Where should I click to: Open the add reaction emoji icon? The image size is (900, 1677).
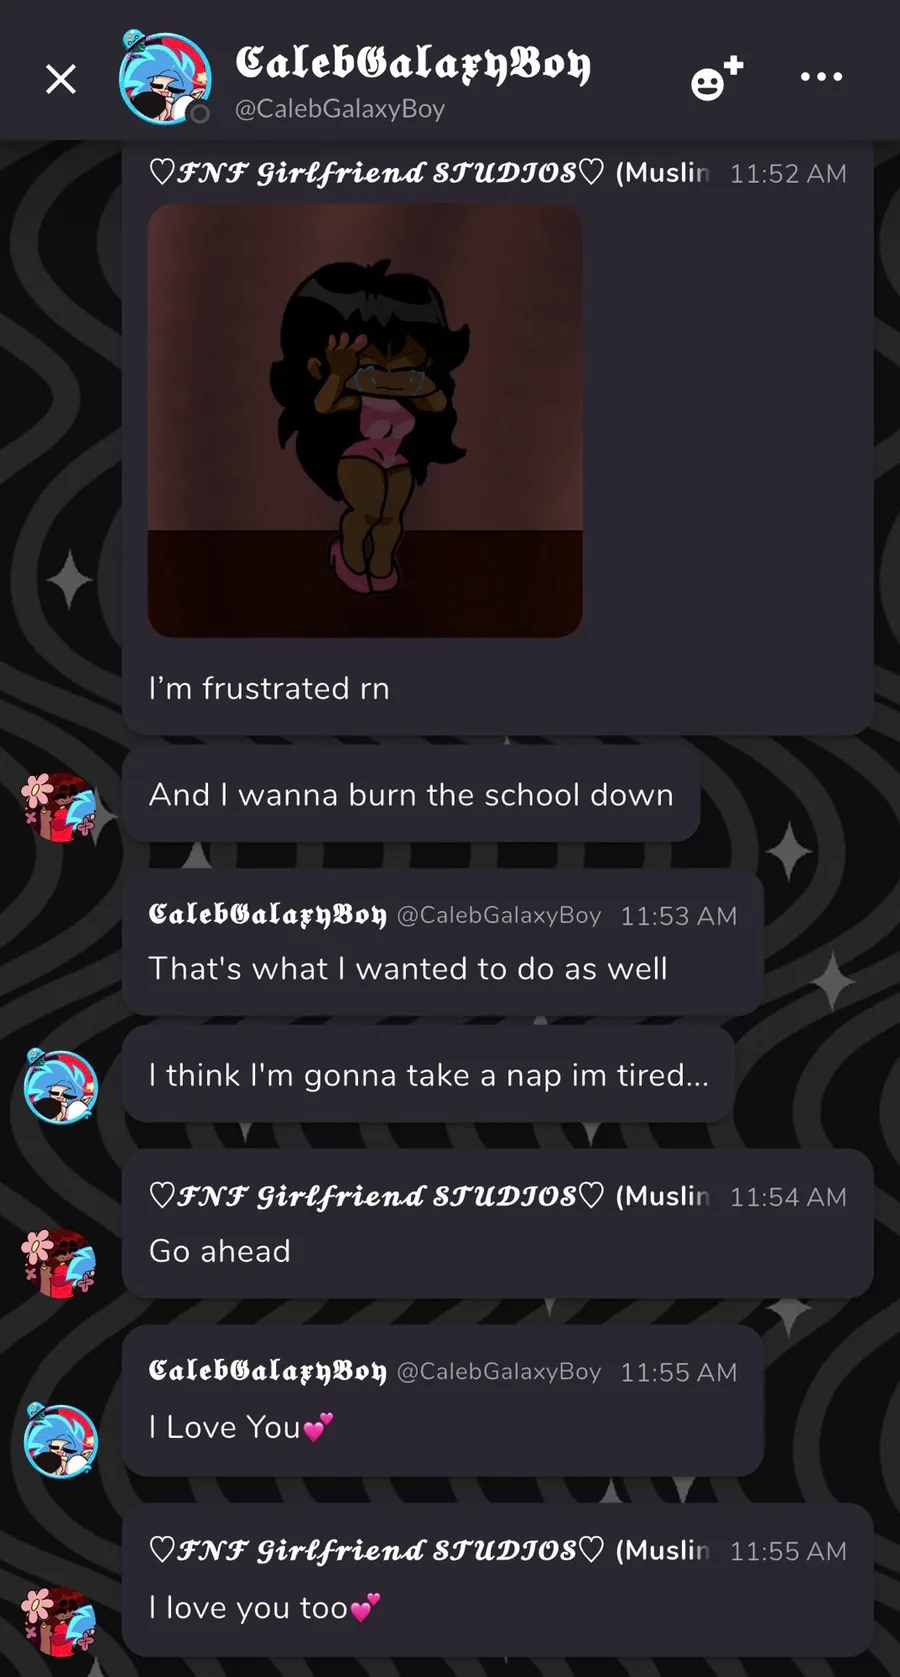[717, 77]
